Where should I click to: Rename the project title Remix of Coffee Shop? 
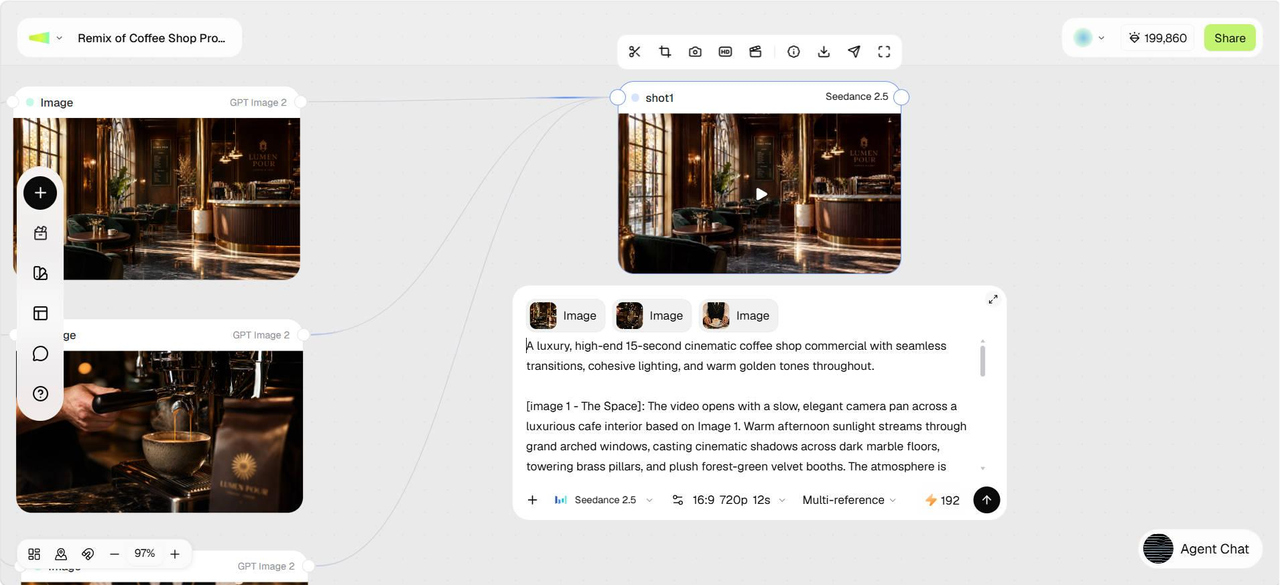click(x=152, y=38)
